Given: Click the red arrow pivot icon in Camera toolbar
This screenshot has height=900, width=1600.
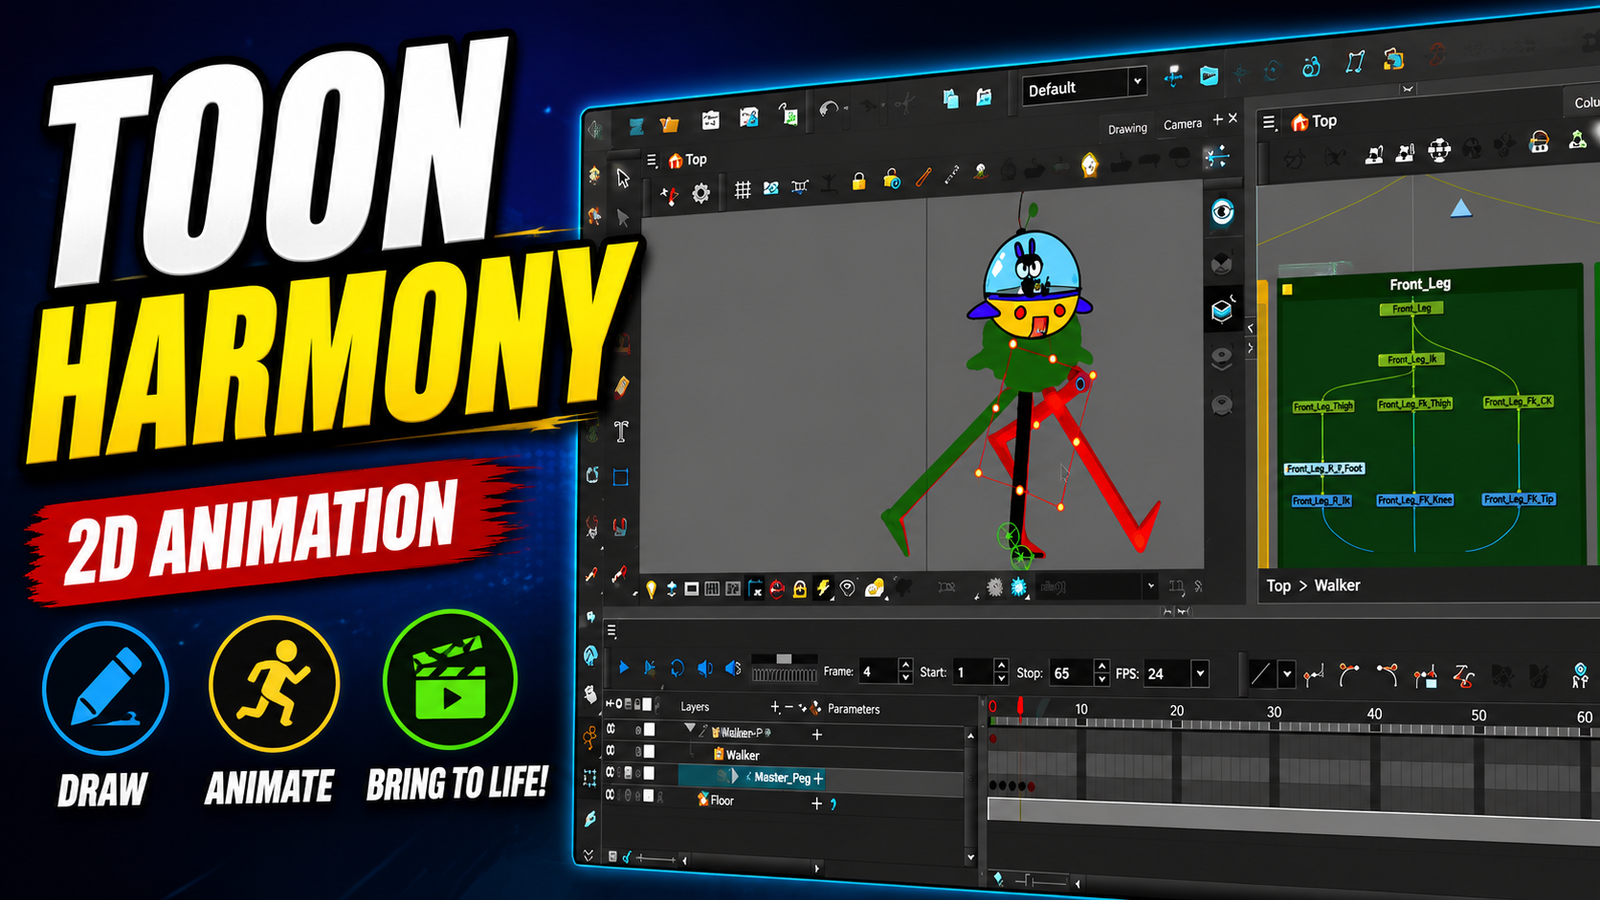Looking at the screenshot, I should pyautogui.click(x=669, y=195).
